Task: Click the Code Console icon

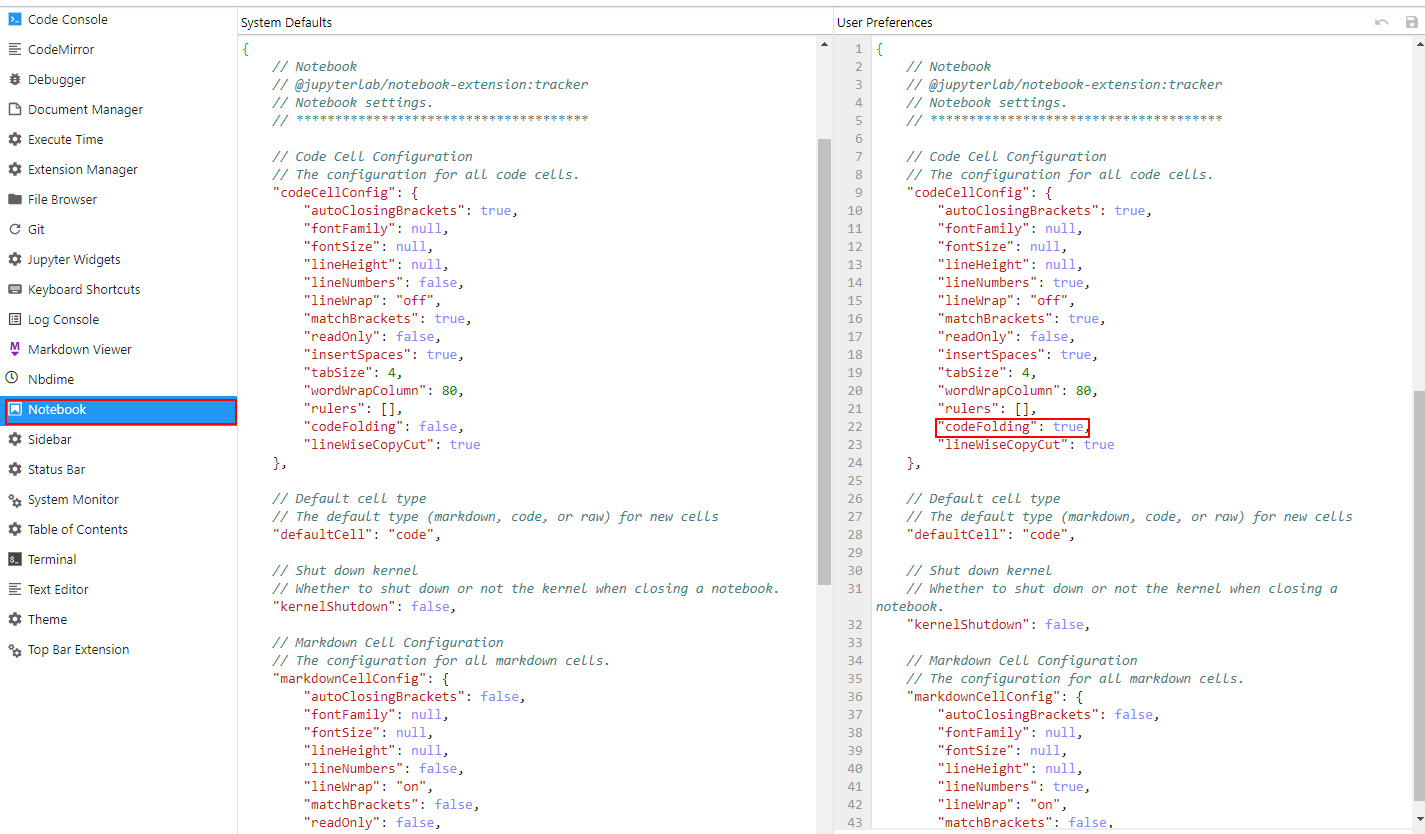Action: pyautogui.click(x=17, y=19)
